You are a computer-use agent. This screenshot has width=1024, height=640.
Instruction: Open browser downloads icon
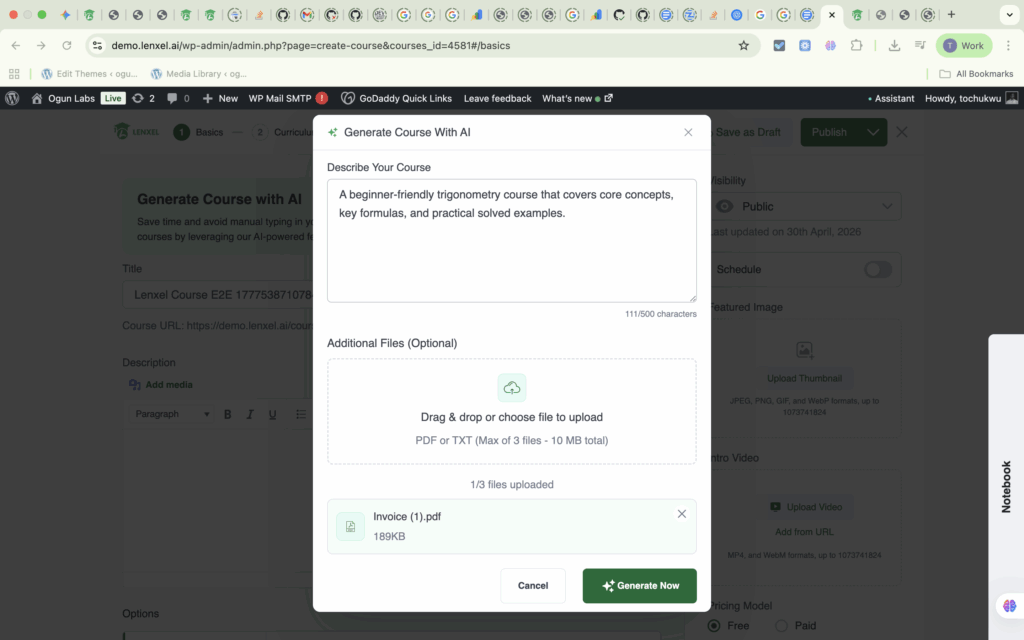[x=894, y=46]
